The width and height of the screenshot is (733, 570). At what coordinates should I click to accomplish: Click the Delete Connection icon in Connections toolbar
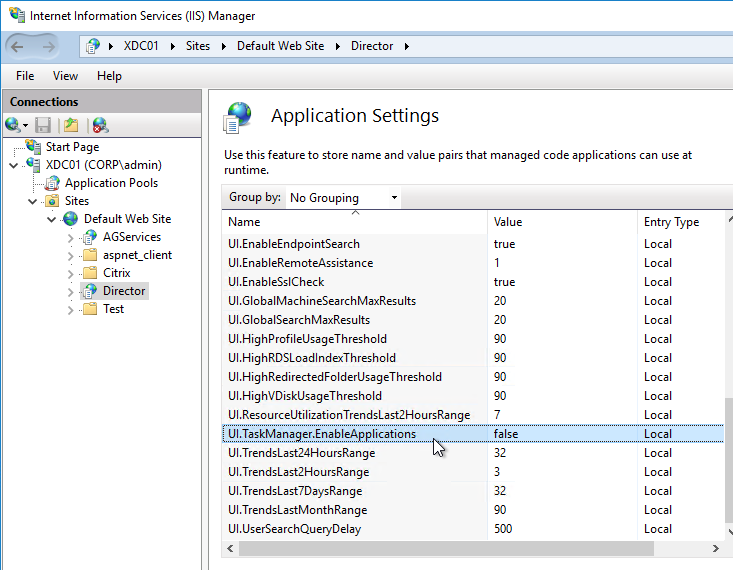click(x=100, y=125)
